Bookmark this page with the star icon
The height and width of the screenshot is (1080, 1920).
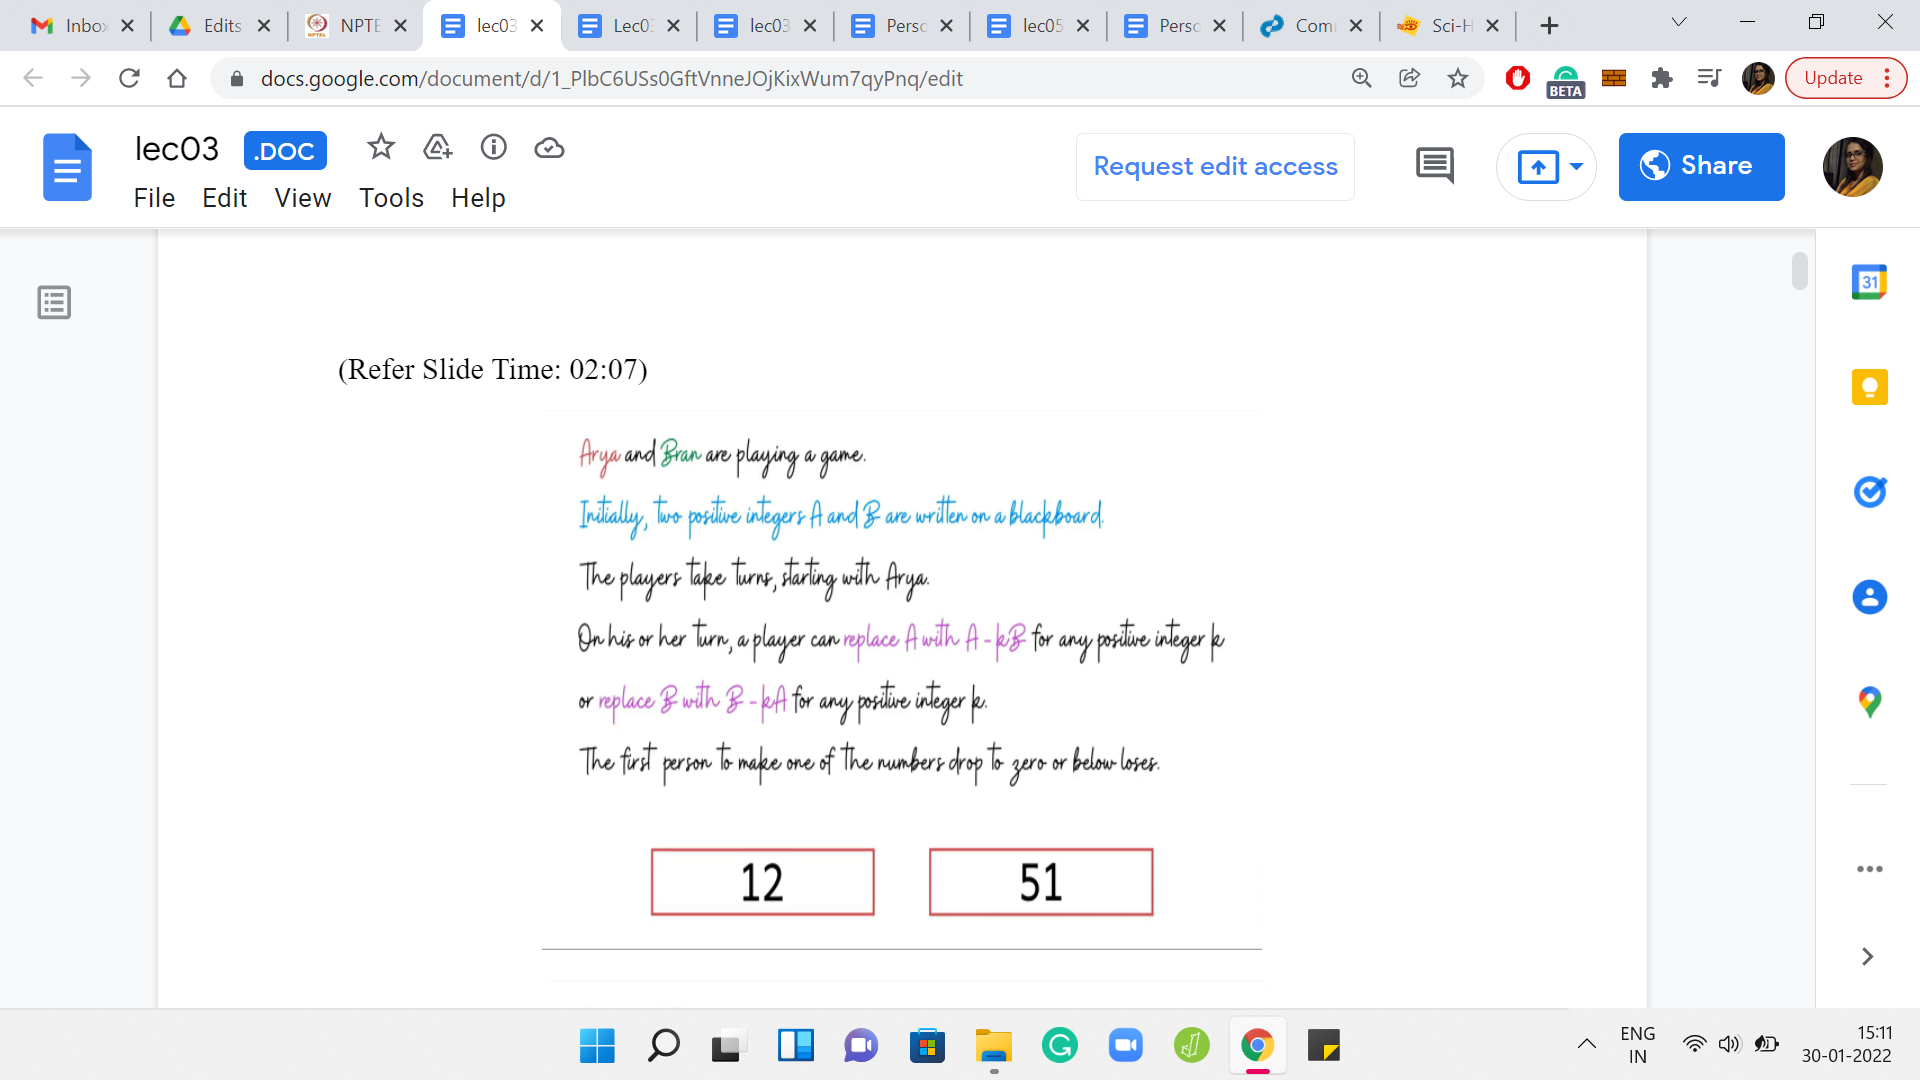[1458, 78]
